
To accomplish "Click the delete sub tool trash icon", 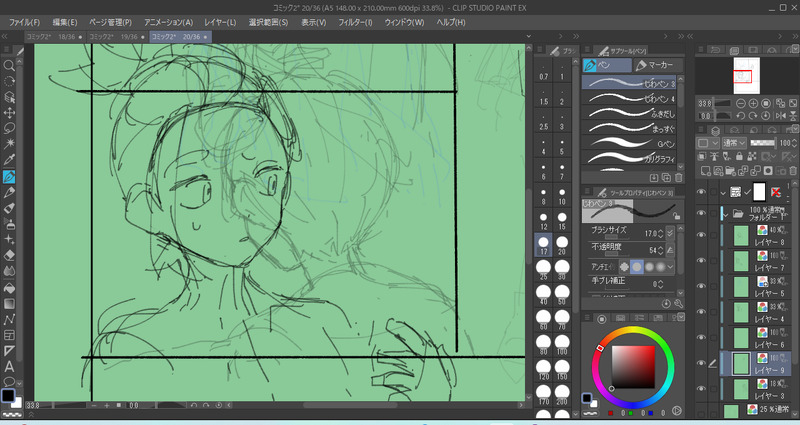I will click(x=679, y=178).
